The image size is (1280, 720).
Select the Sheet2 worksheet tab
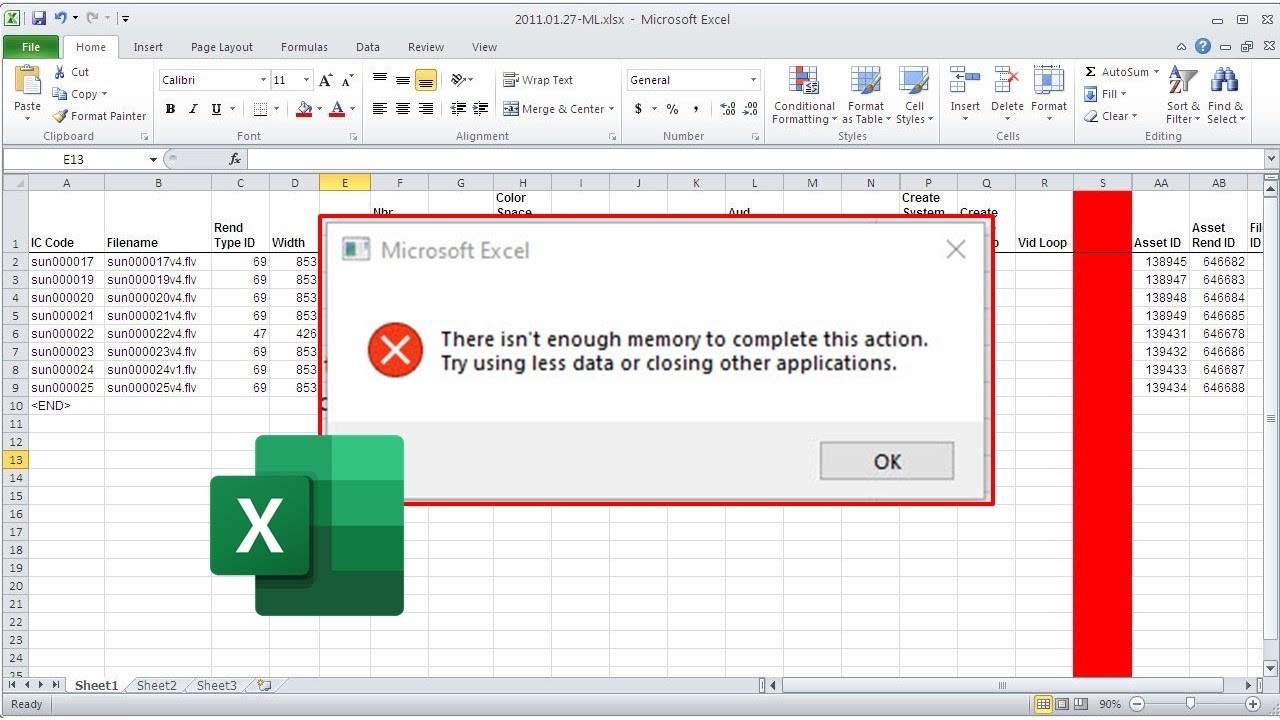click(156, 686)
